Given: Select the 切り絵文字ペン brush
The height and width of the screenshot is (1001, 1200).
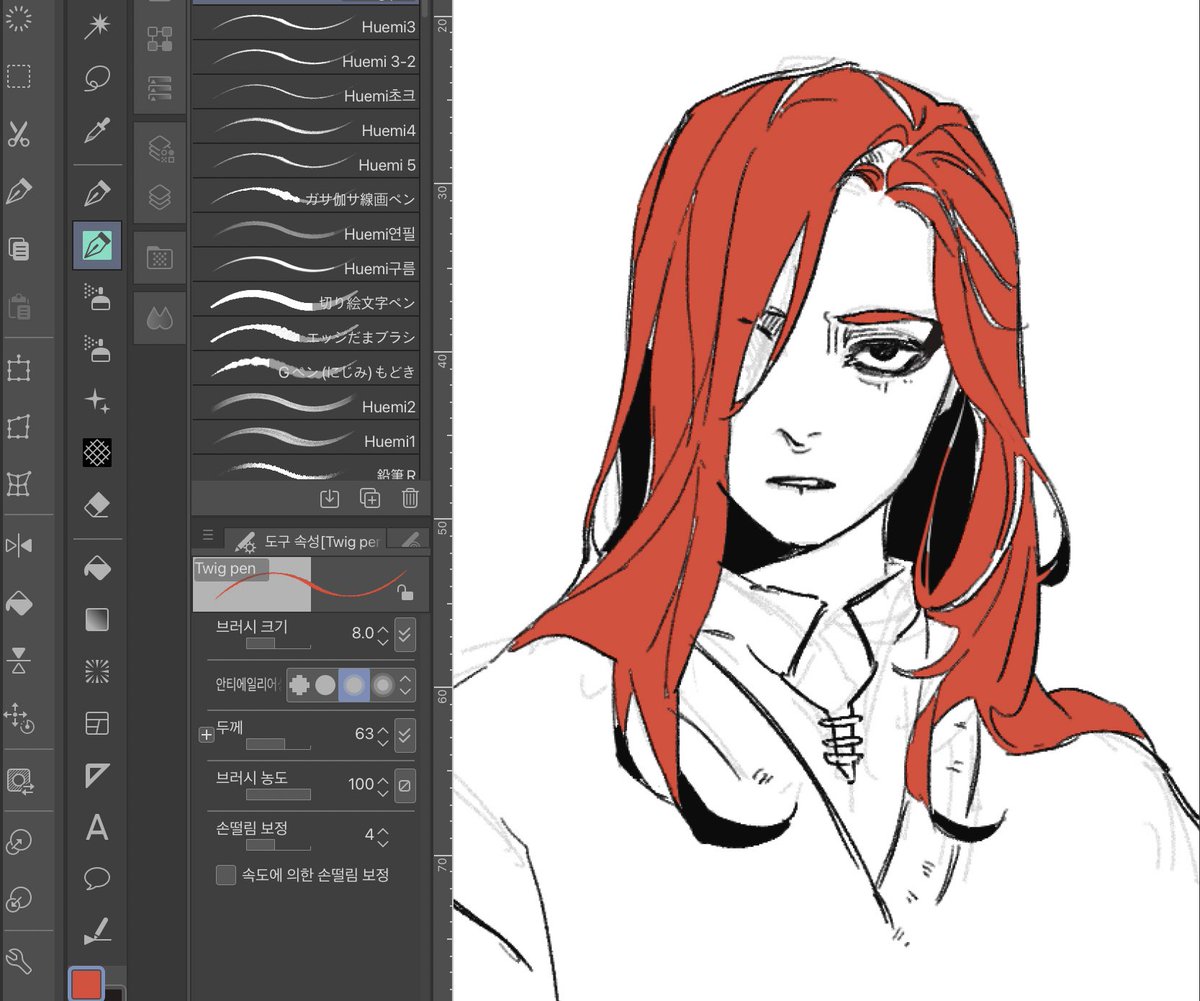Looking at the screenshot, I should click(305, 302).
